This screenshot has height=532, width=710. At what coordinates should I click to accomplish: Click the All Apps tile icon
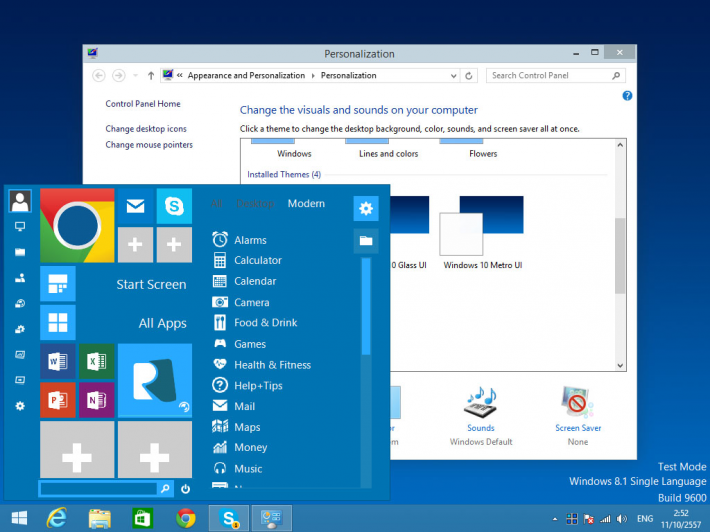click(x=58, y=322)
